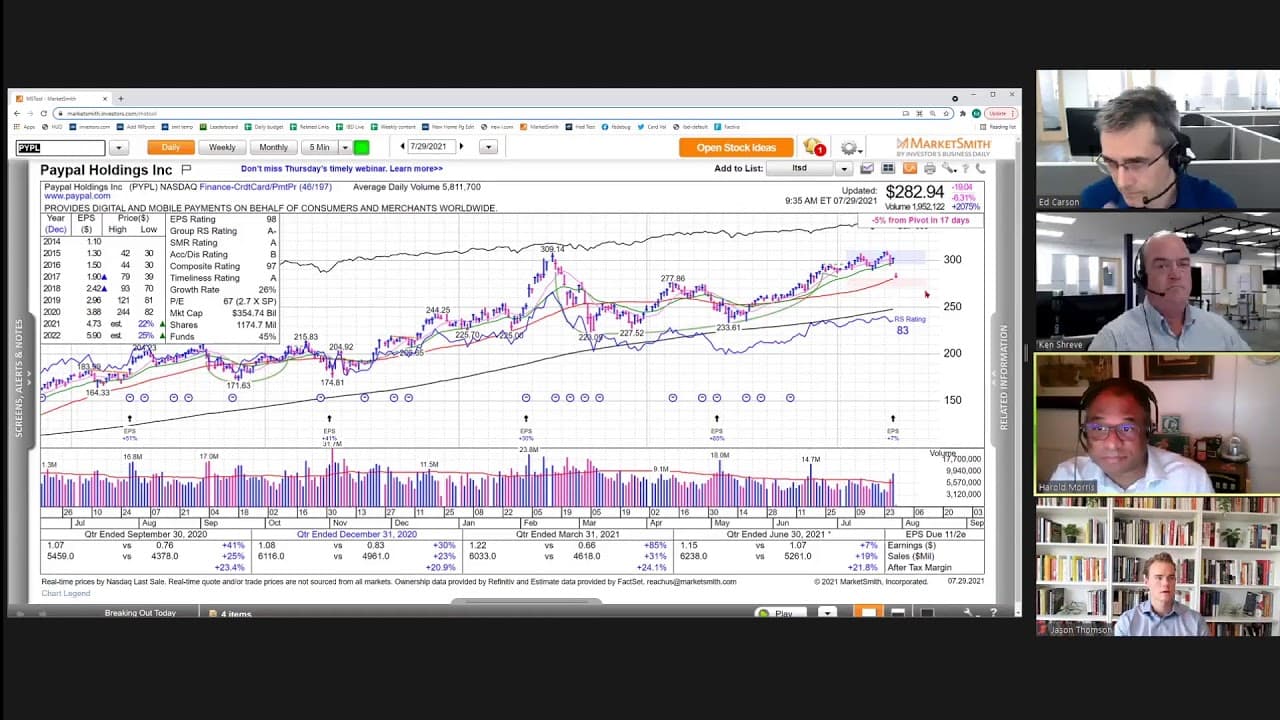Open a new browser tab
Viewport: 1280px width, 720px height.
tap(121, 99)
